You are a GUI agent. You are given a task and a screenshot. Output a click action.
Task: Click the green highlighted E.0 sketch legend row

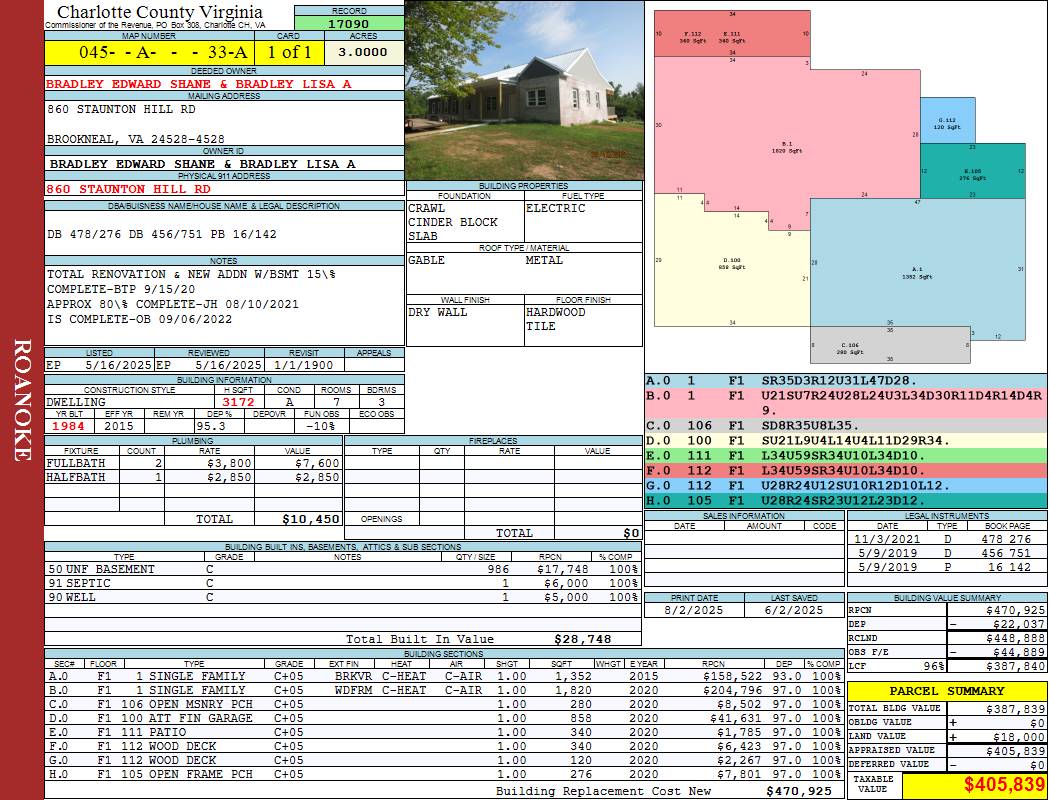(x=845, y=455)
